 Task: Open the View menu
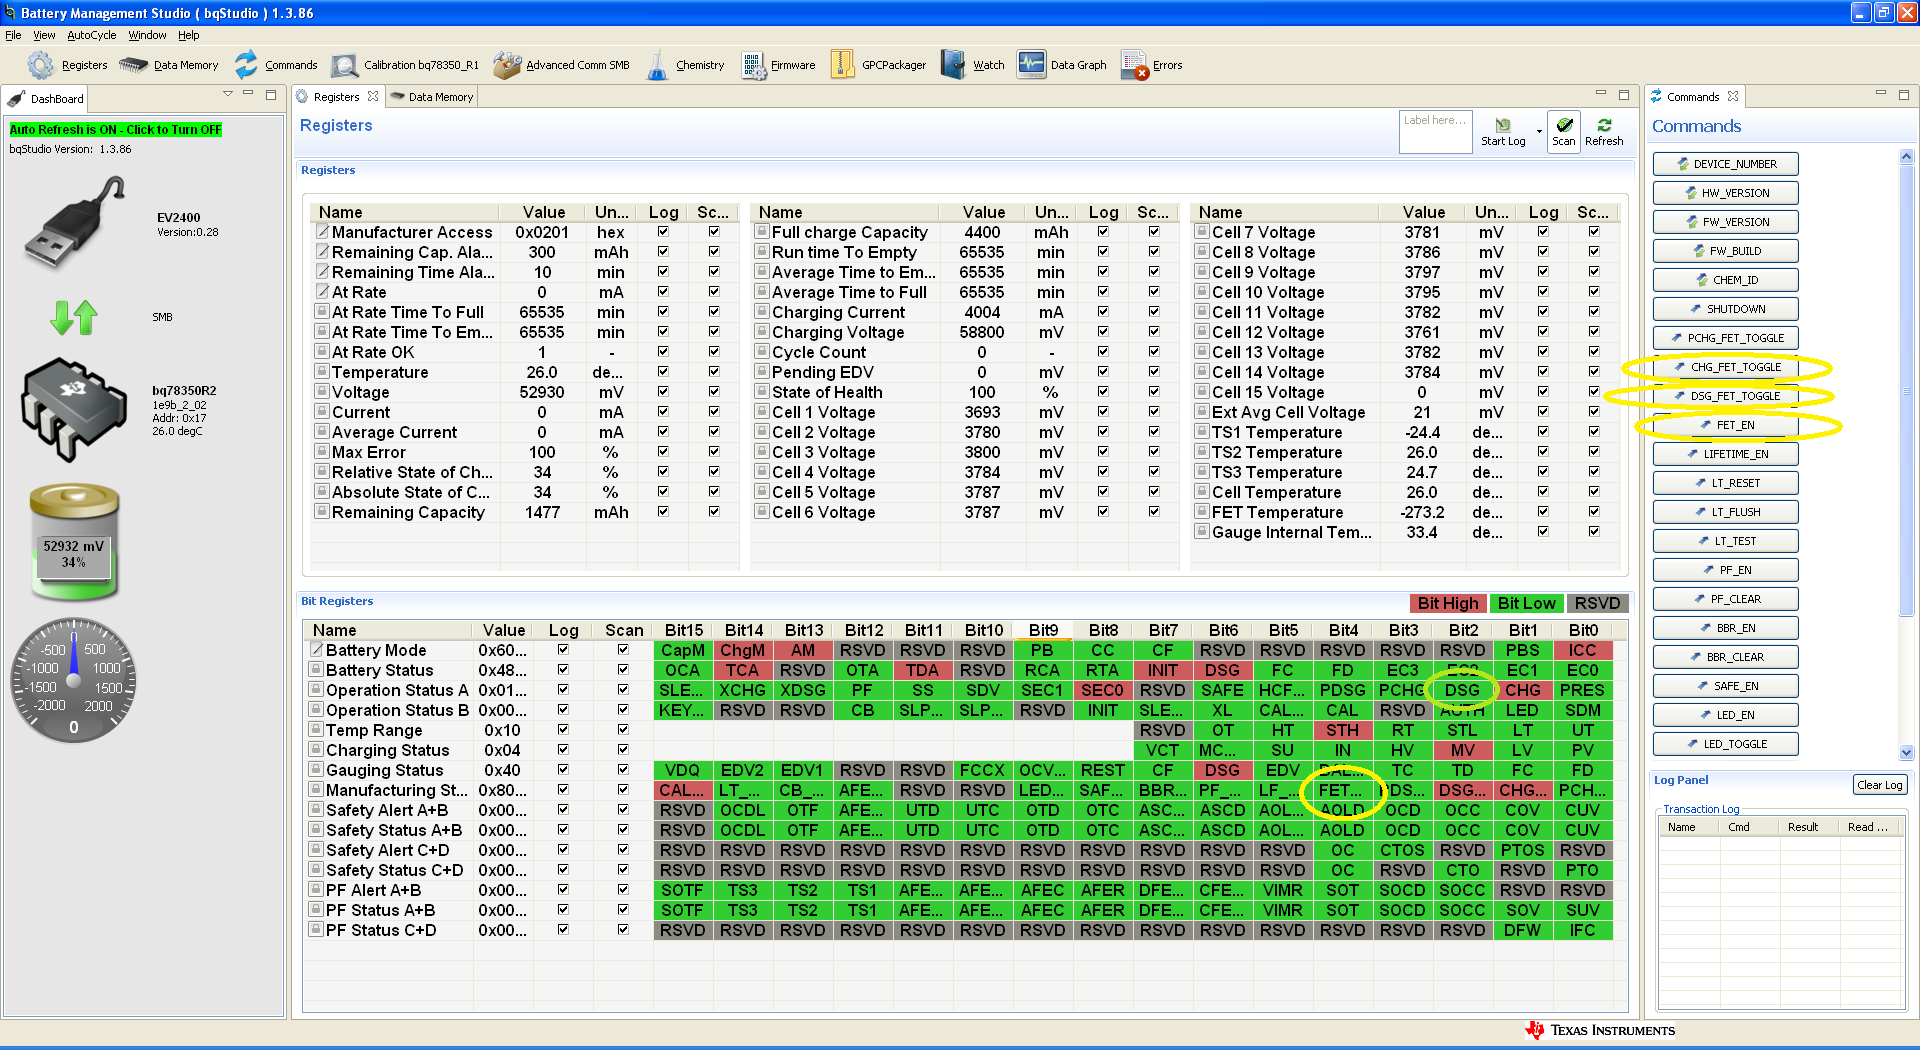(x=44, y=35)
